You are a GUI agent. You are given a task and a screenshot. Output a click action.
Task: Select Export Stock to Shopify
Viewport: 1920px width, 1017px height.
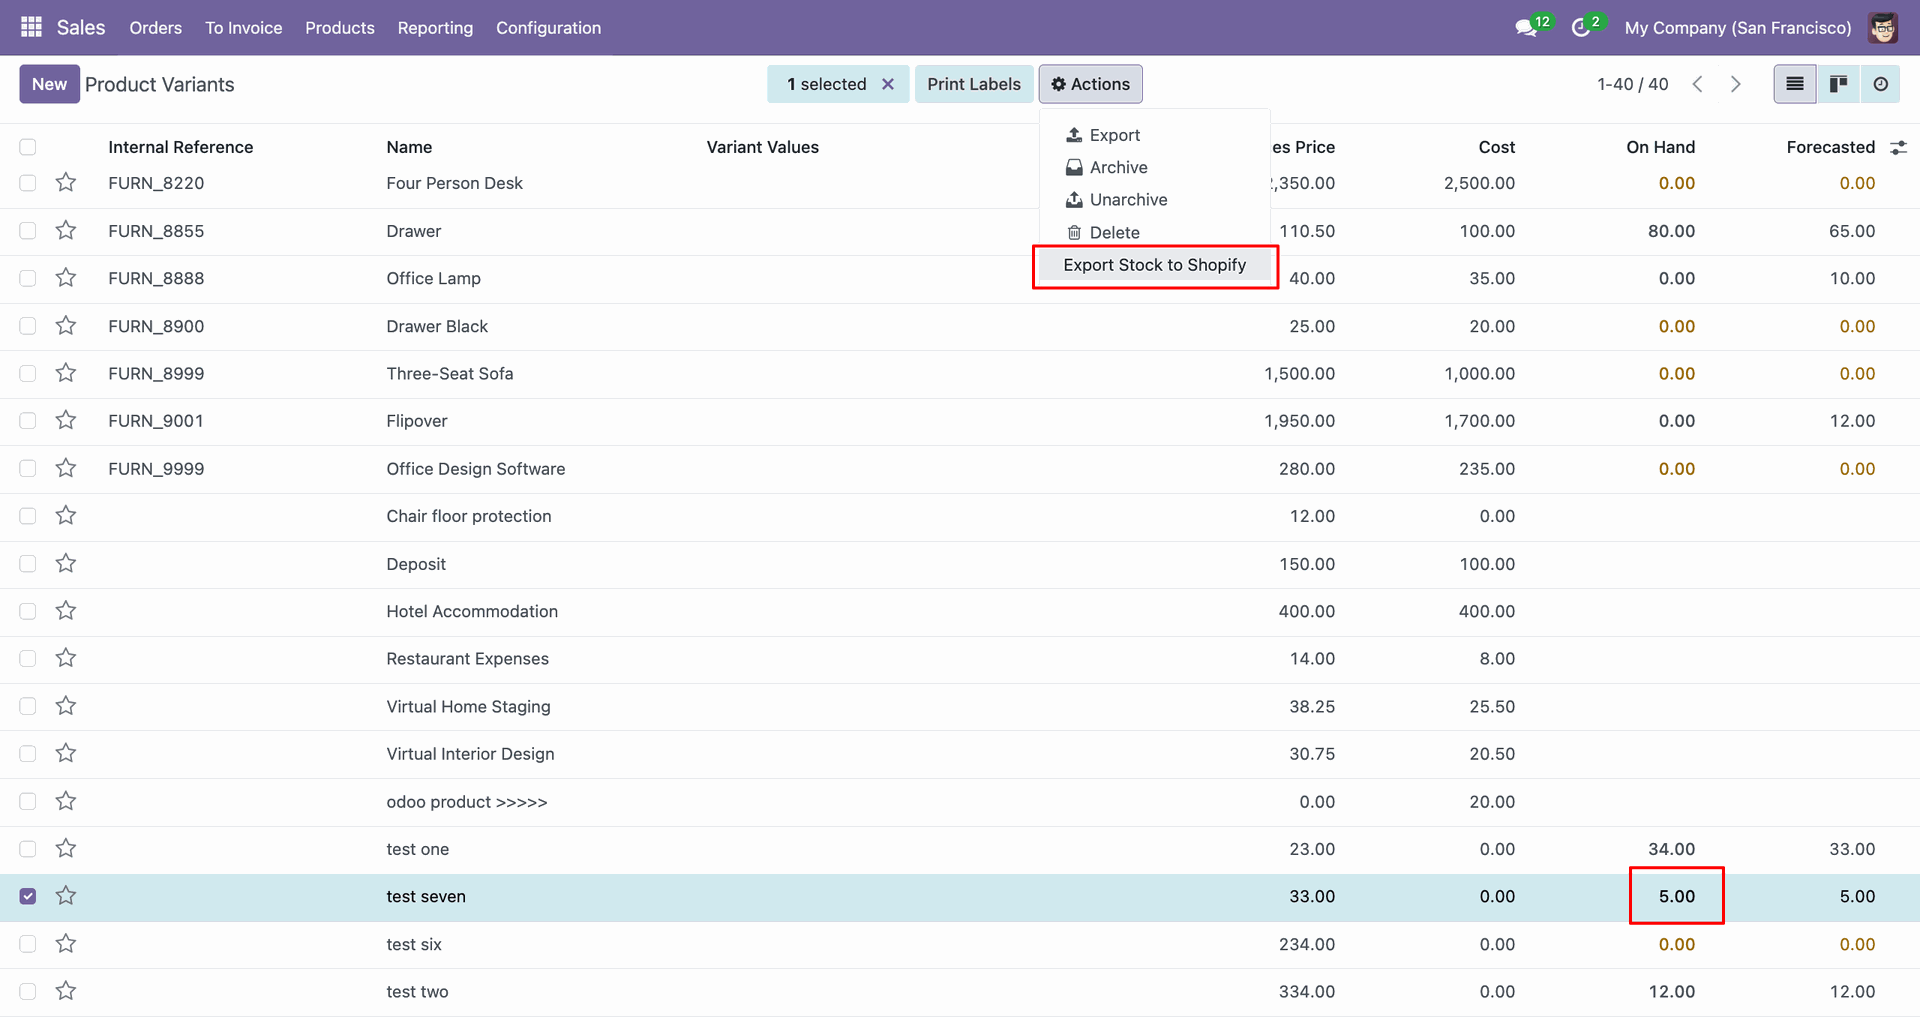[x=1155, y=265]
